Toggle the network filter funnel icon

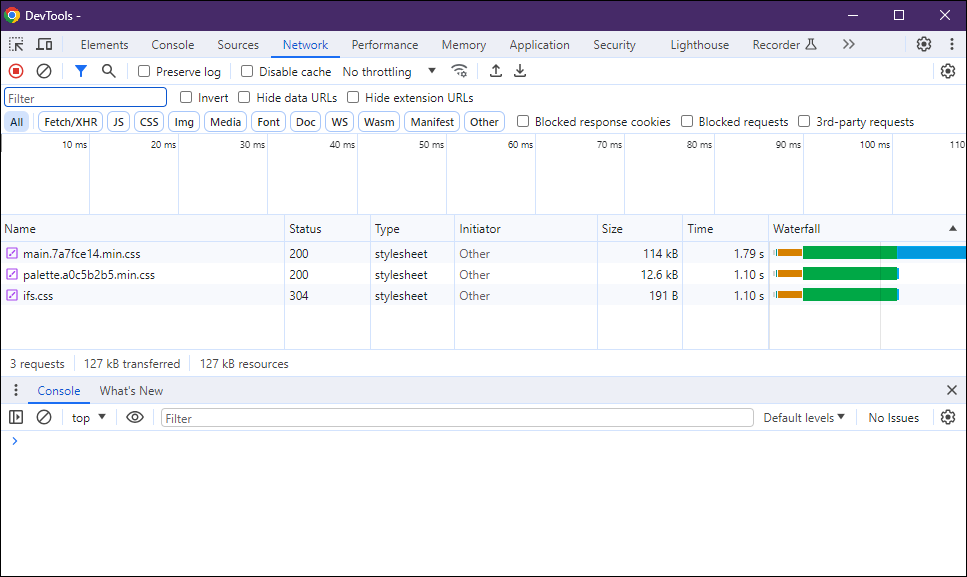[81, 71]
